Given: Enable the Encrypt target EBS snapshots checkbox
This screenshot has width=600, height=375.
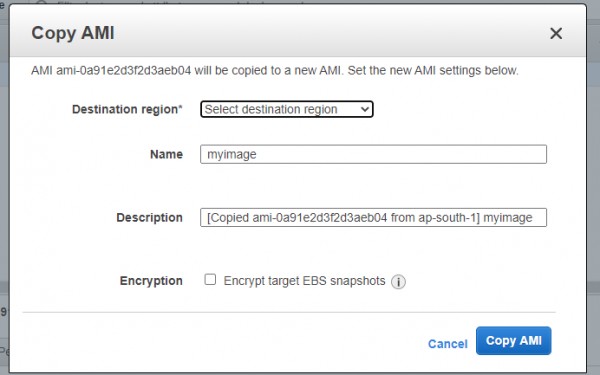Looking at the screenshot, I should click(210, 279).
